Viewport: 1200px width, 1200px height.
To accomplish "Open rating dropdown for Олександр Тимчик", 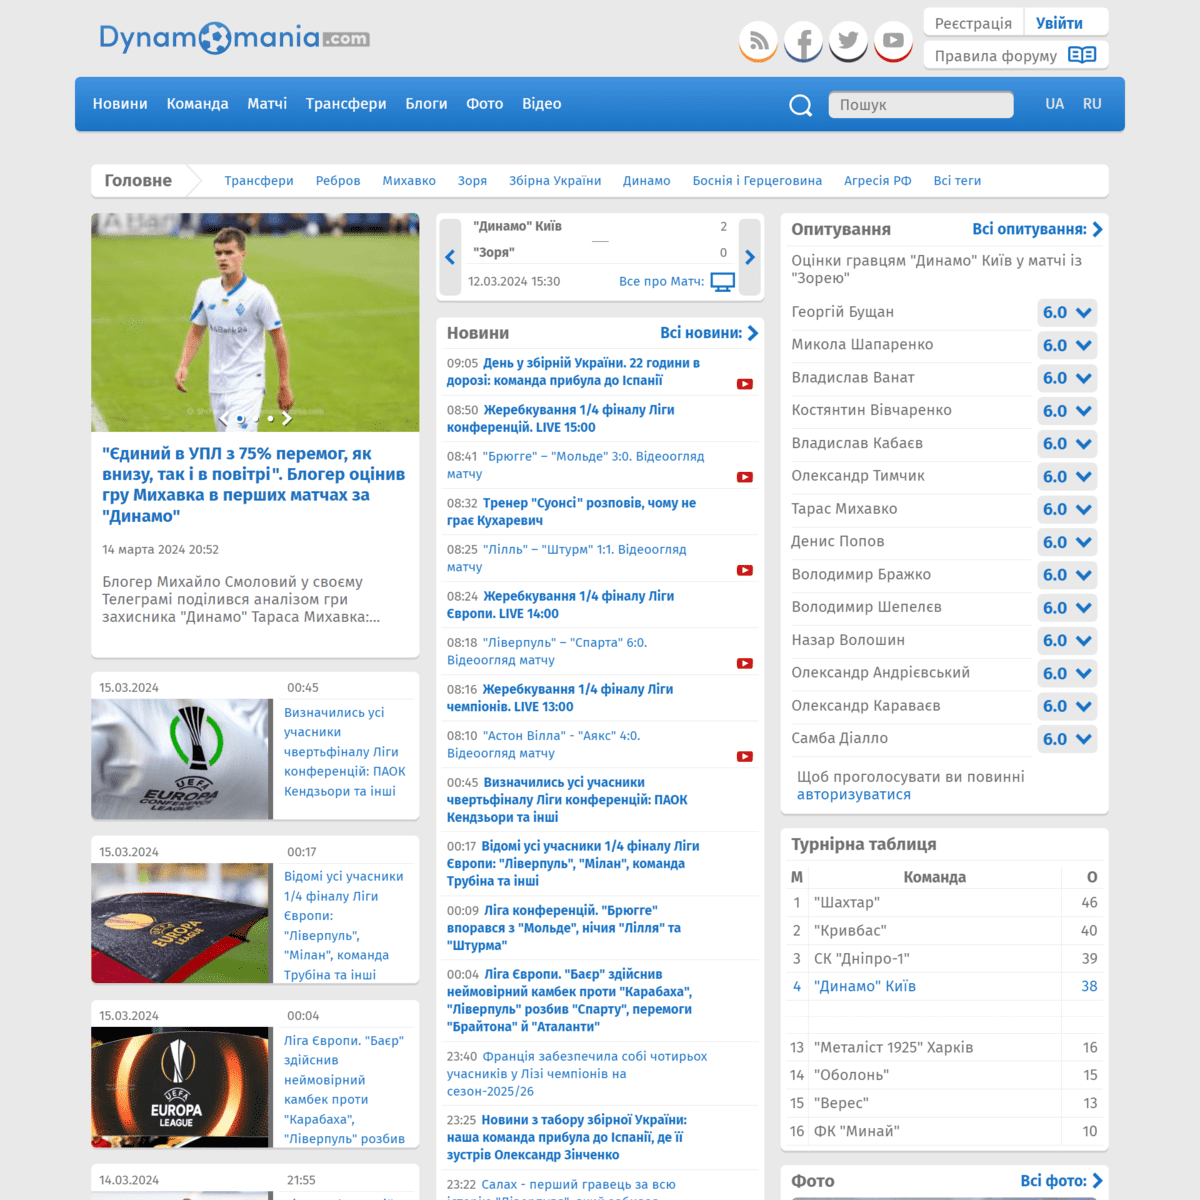I will 1067,476.
